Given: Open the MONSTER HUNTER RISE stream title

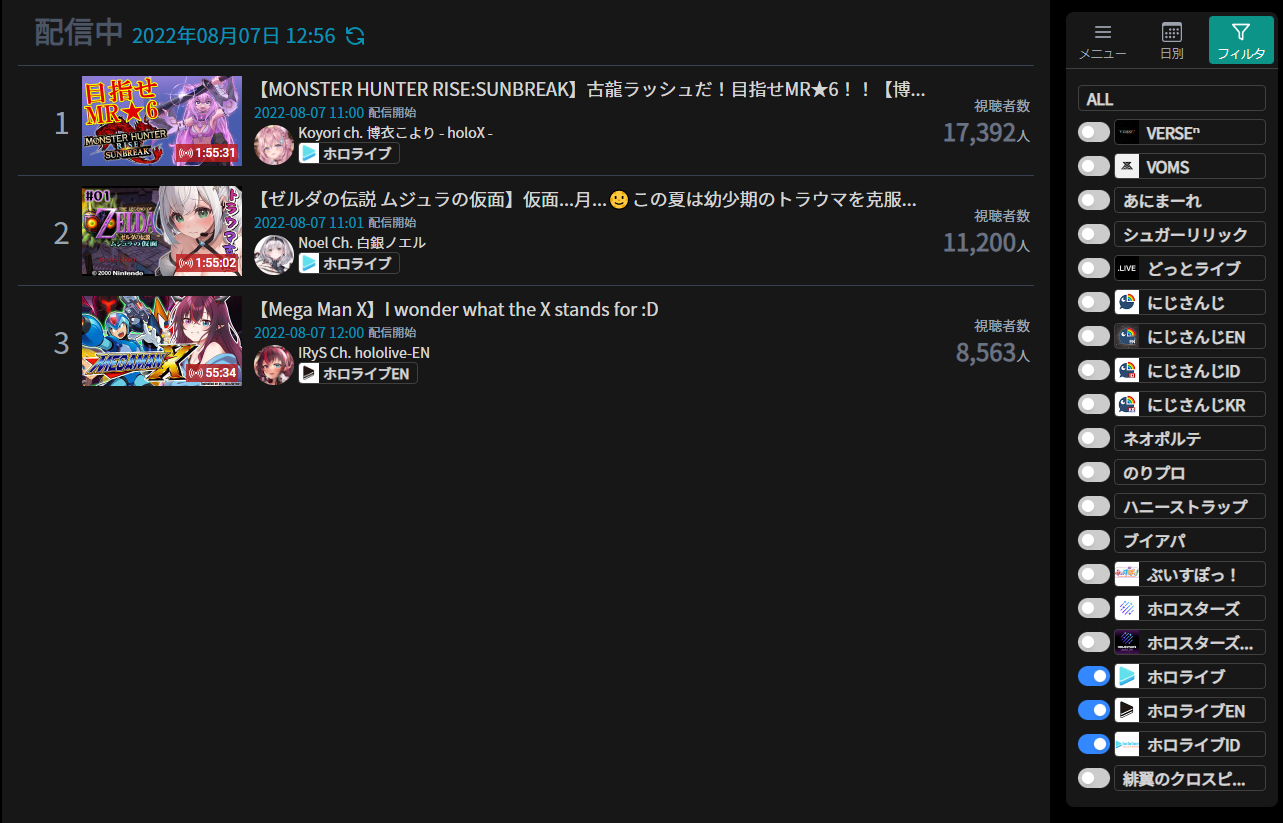Looking at the screenshot, I should [x=590, y=90].
